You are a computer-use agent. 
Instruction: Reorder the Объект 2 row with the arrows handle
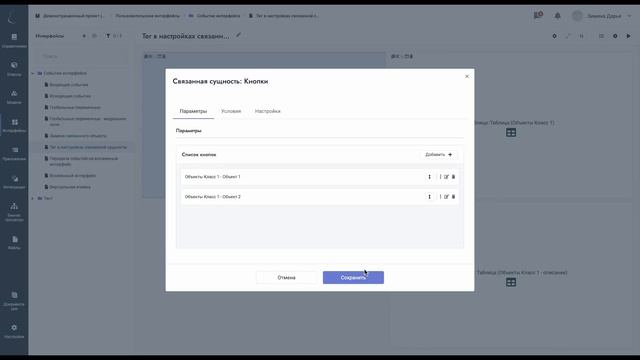coord(429,197)
